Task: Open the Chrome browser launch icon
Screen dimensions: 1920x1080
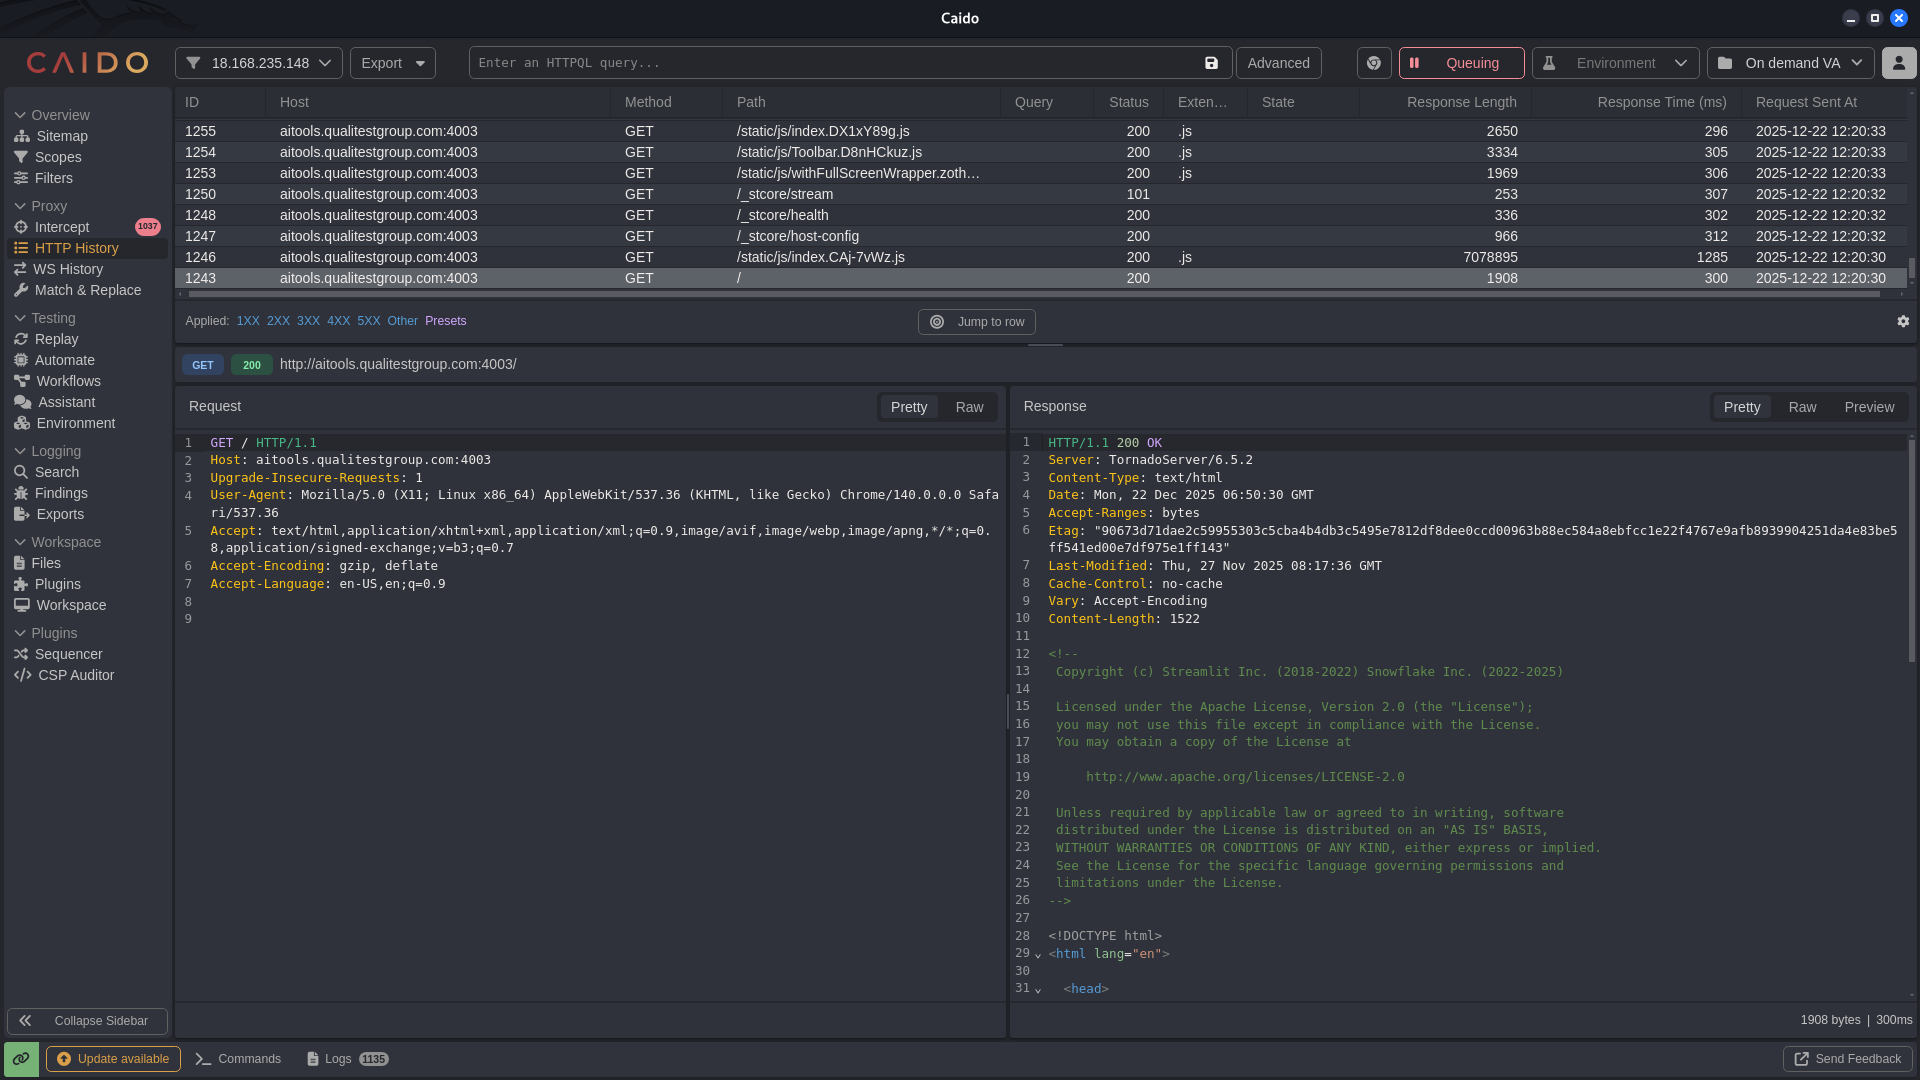Action: coord(1374,63)
